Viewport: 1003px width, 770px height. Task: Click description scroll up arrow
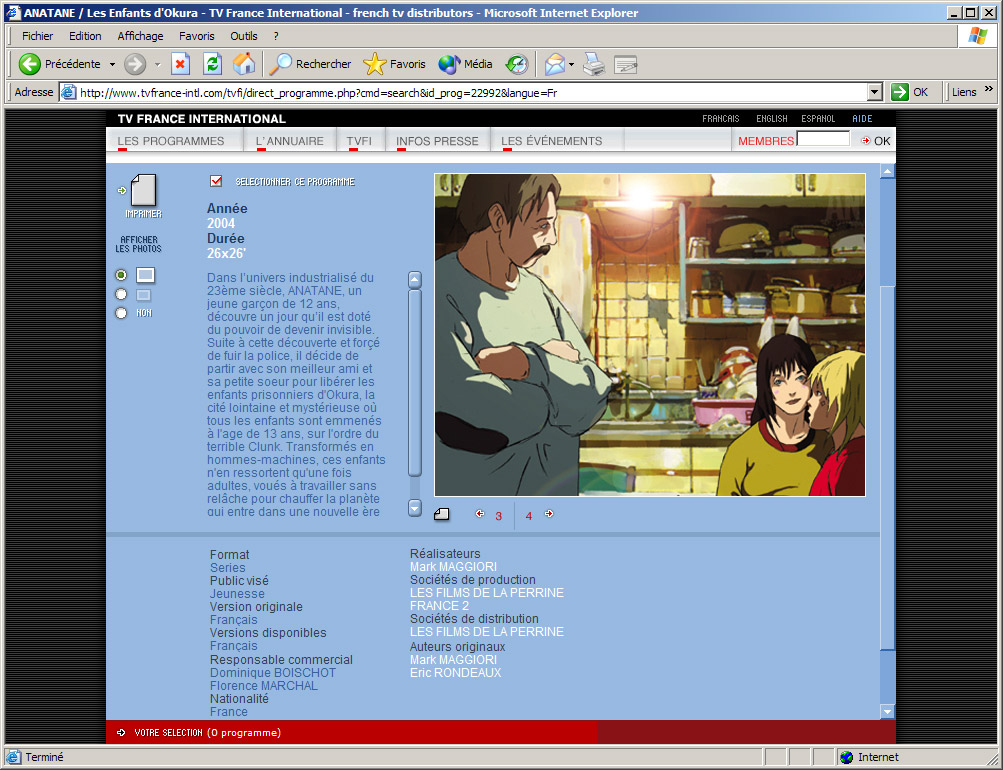(415, 279)
